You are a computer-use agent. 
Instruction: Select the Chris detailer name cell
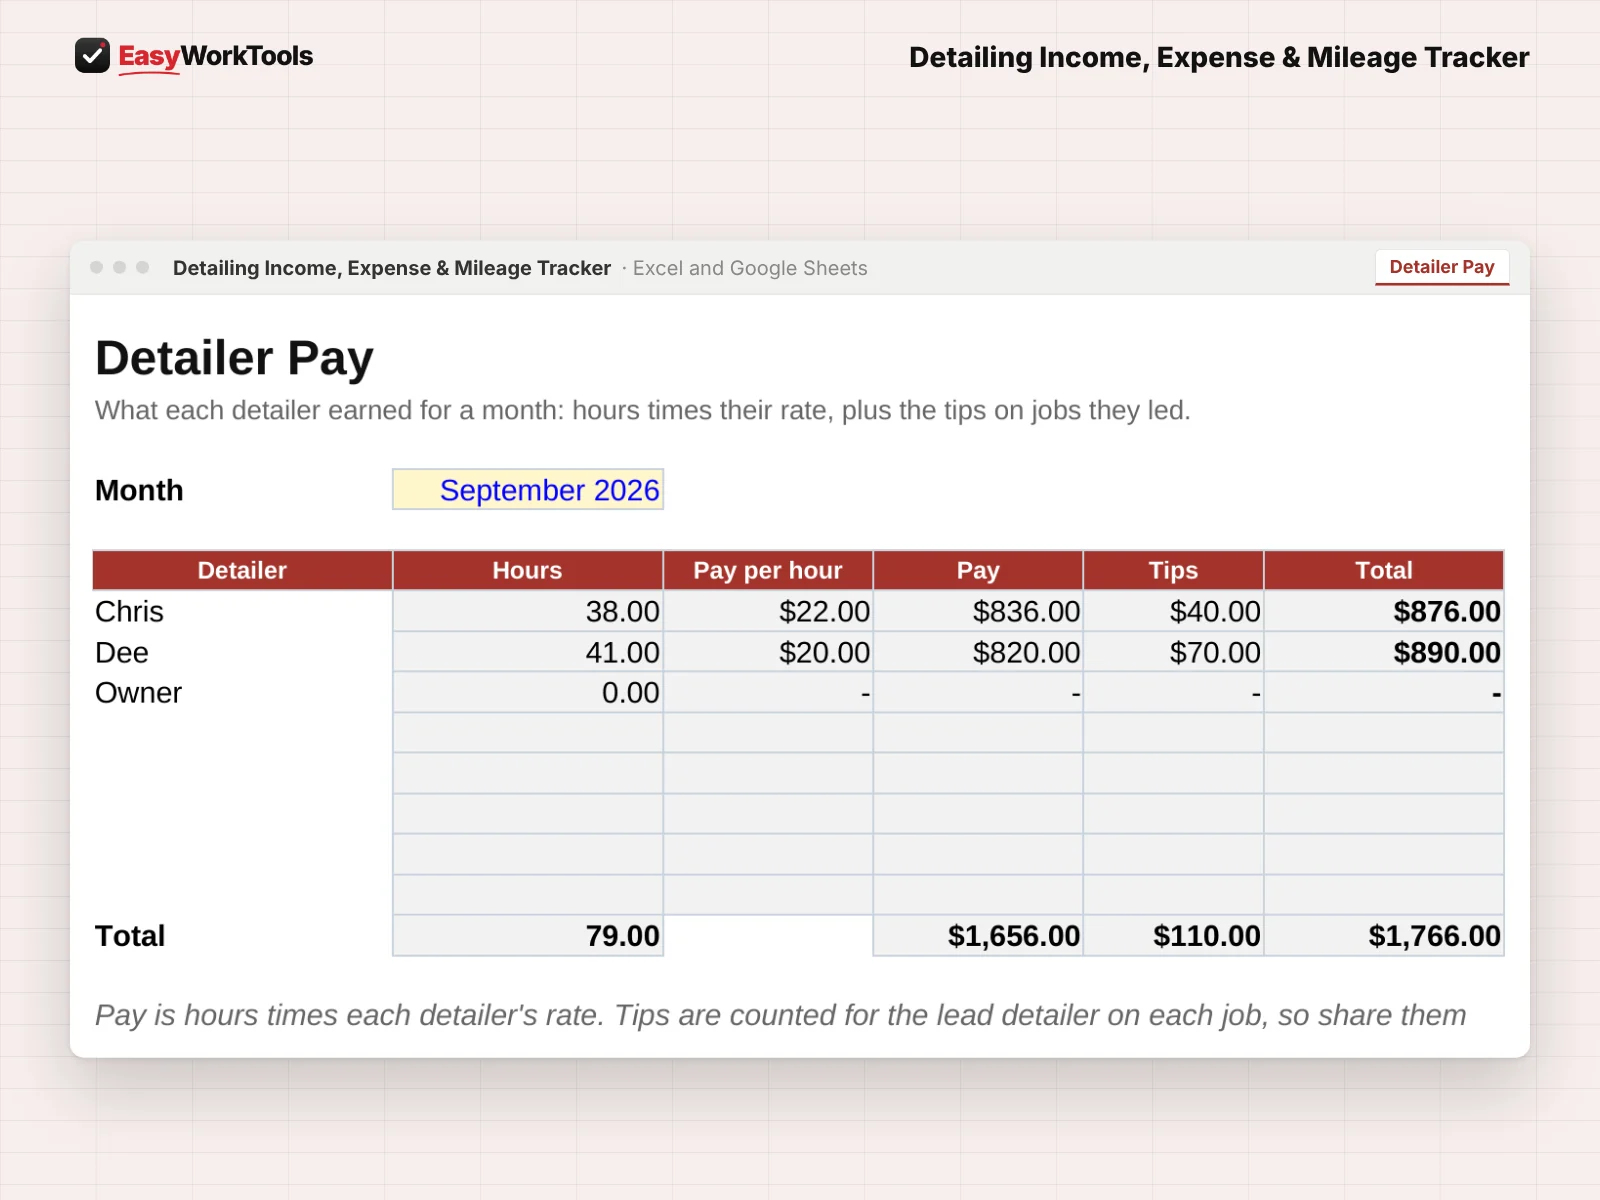coord(242,611)
